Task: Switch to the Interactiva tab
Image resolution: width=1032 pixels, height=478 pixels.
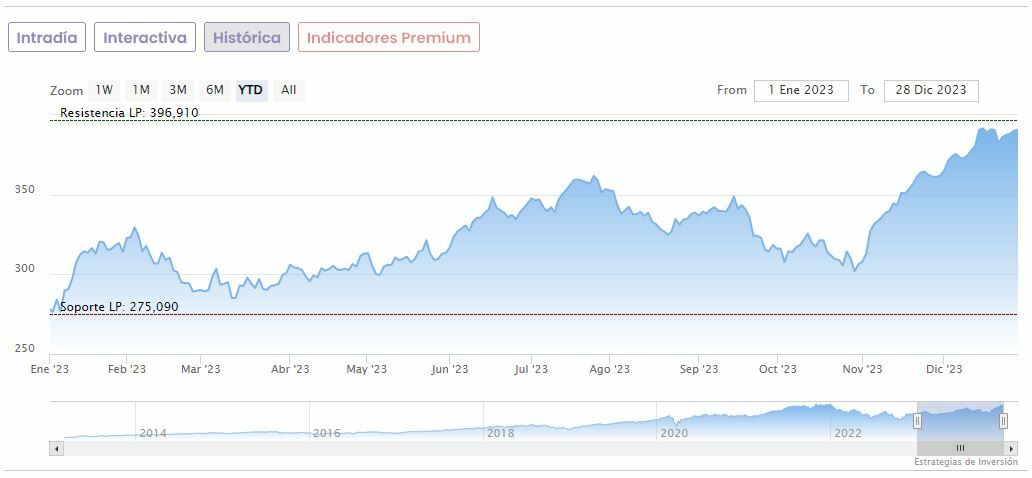Action: (x=145, y=38)
